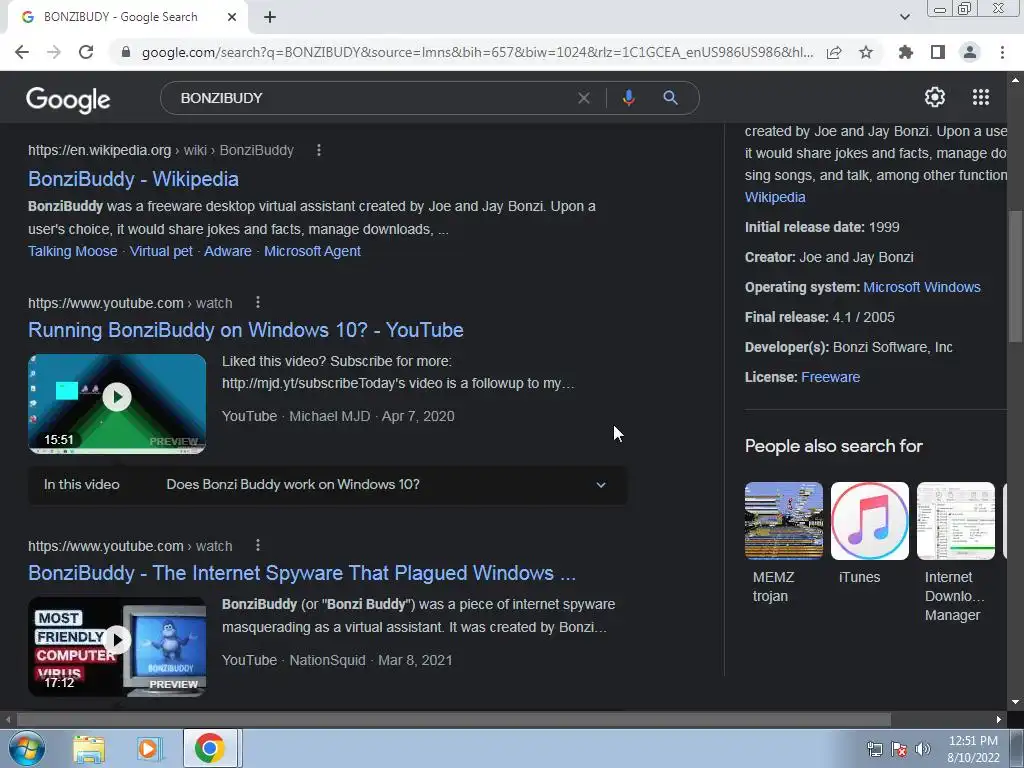Viewport: 1024px width, 768px height.
Task: Open Running BonziBuddy on Windows 10 video
Action: click(x=246, y=330)
